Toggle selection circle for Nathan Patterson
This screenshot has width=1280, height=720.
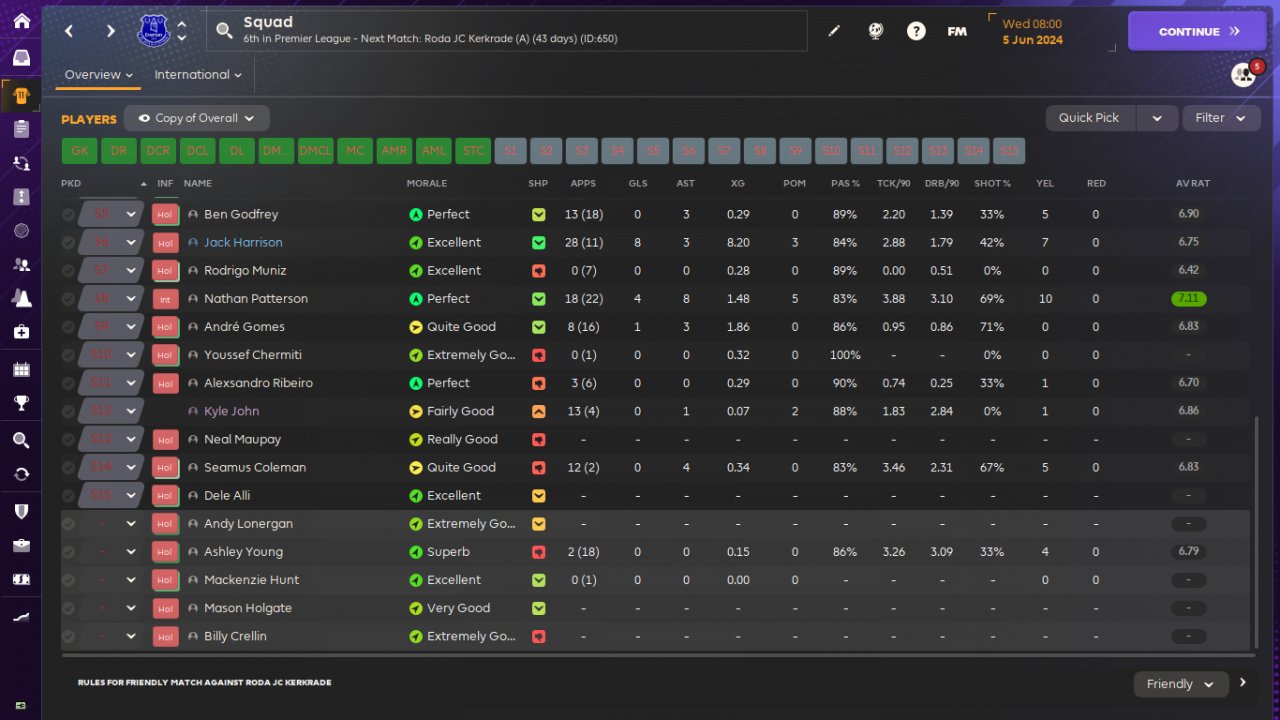point(68,299)
